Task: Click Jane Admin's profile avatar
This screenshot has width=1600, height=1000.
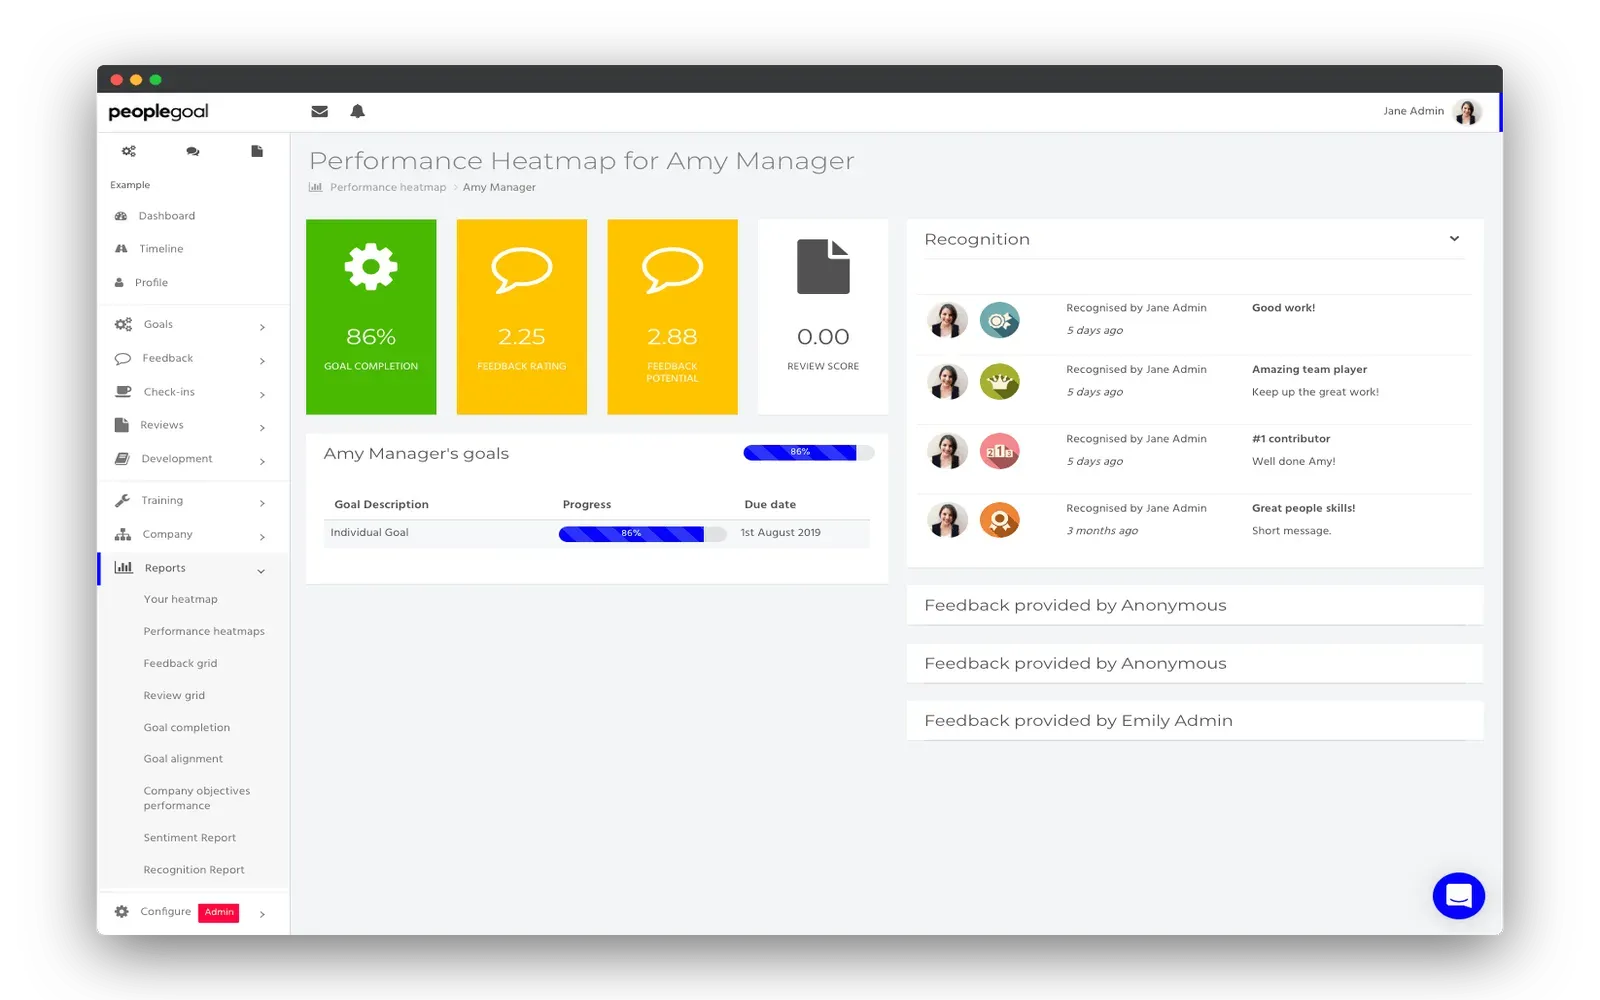Action: click(1467, 112)
